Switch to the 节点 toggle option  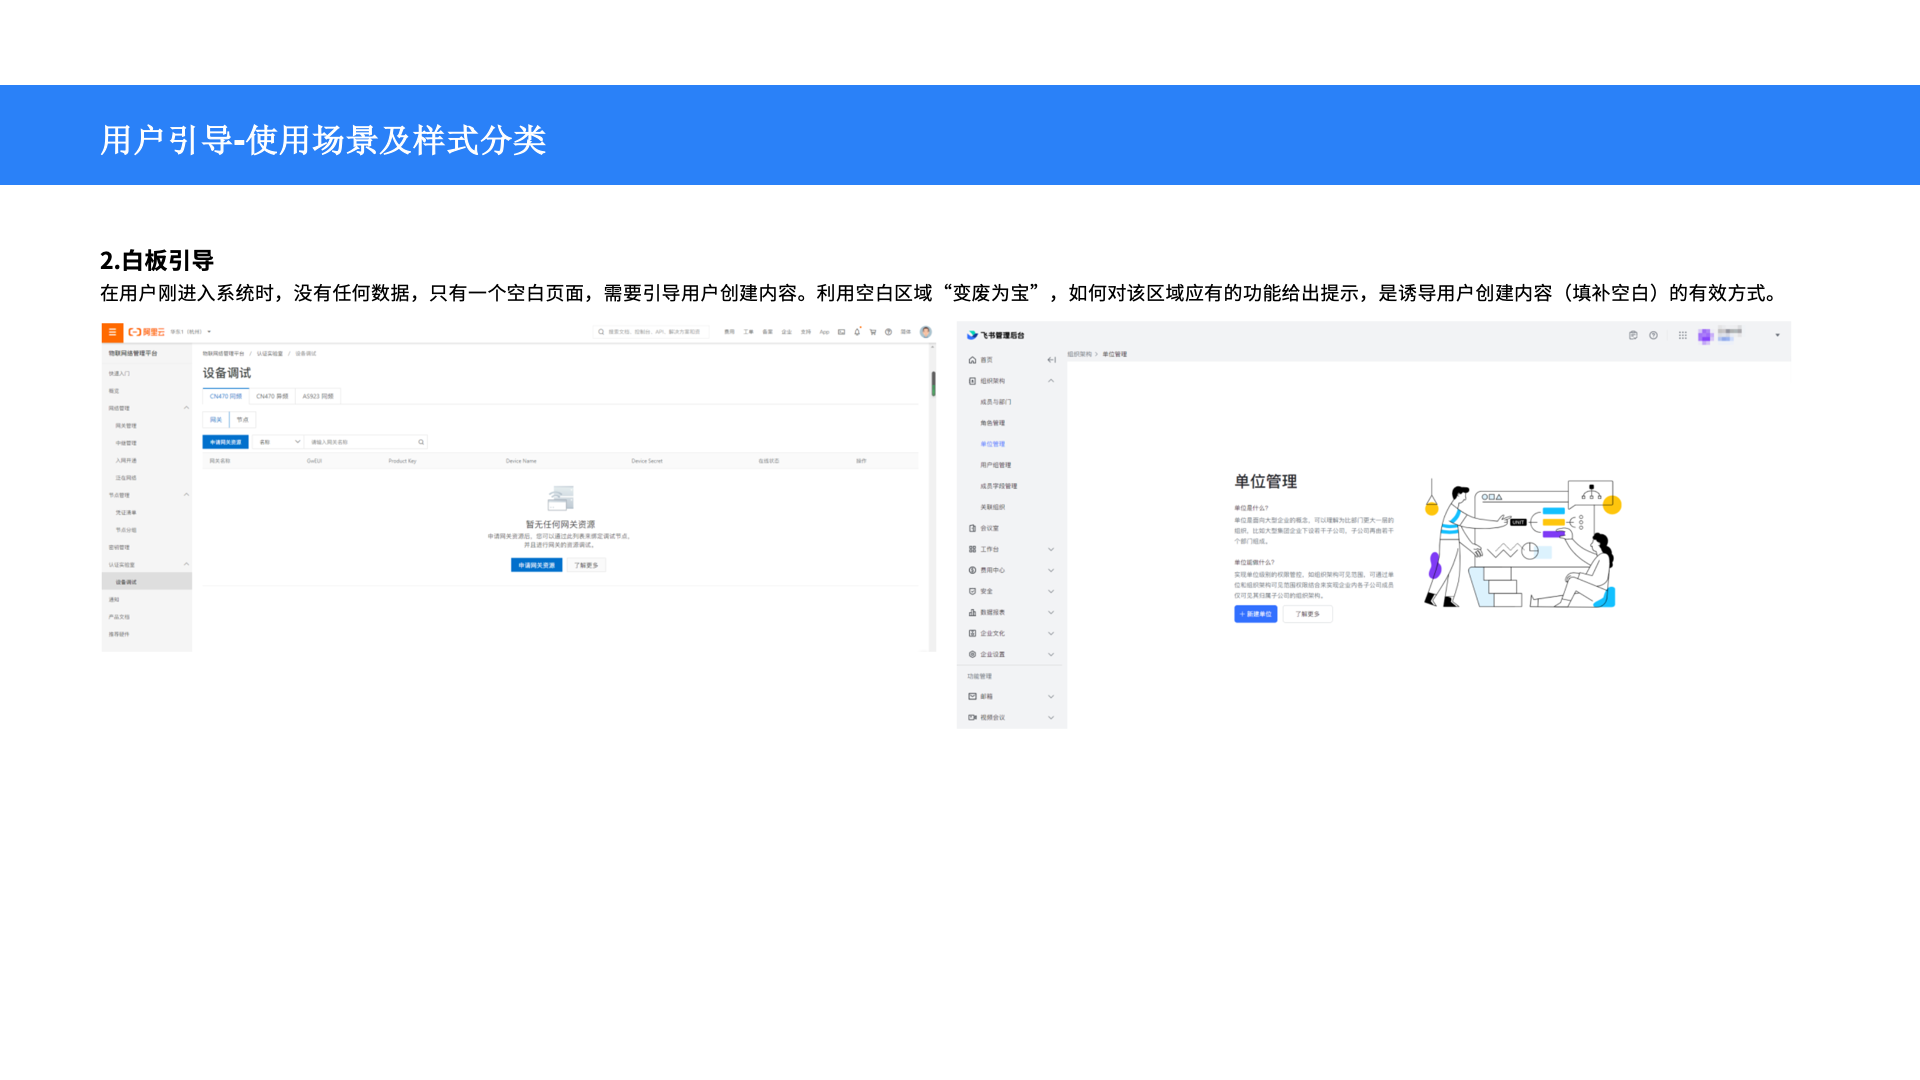click(242, 420)
